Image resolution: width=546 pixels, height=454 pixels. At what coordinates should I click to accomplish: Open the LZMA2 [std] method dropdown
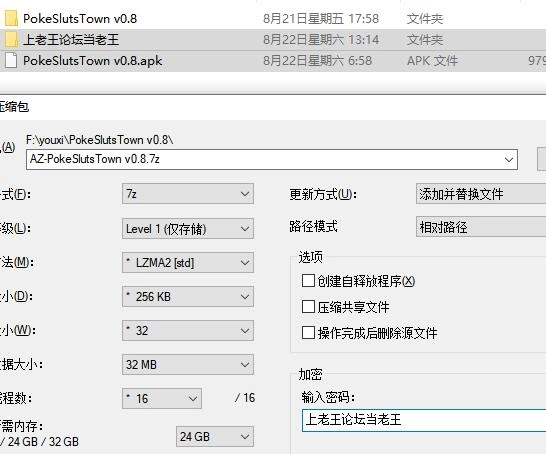pyautogui.click(x=188, y=263)
